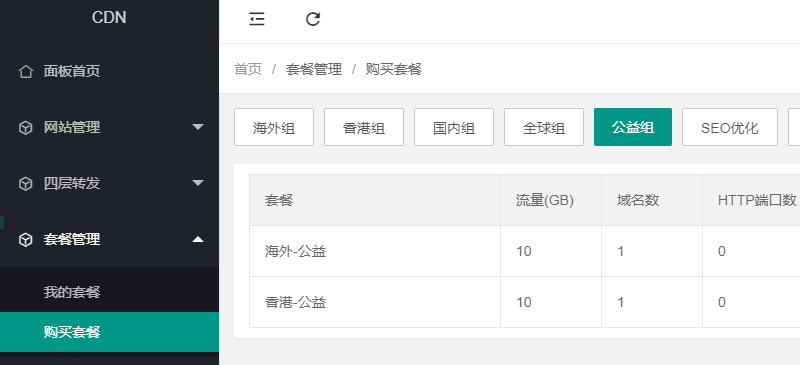Click the refresh icon in the top bar
This screenshot has width=800, height=365.
click(313, 19)
